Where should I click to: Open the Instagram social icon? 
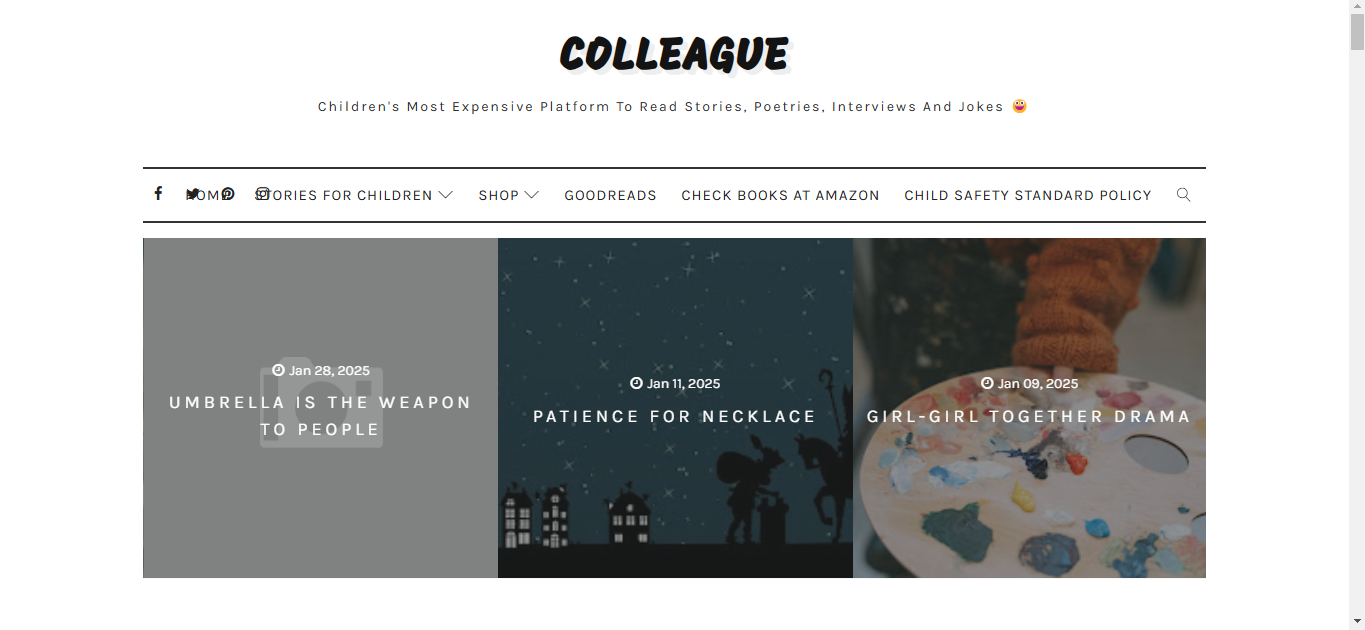(x=263, y=193)
